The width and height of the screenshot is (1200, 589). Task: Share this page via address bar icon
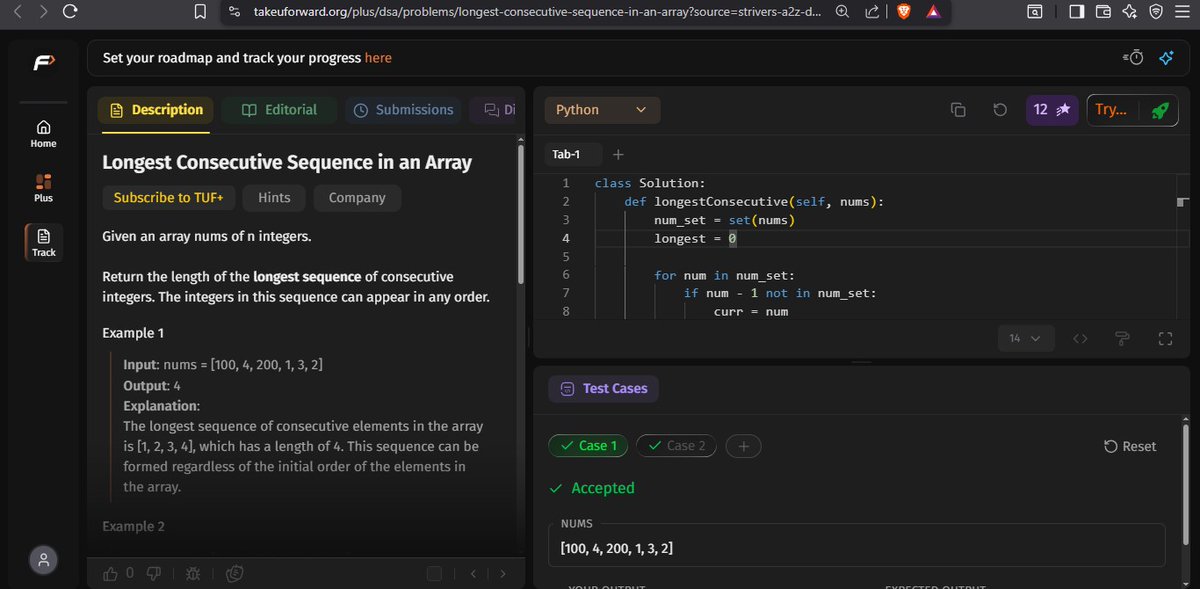pyautogui.click(x=870, y=12)
